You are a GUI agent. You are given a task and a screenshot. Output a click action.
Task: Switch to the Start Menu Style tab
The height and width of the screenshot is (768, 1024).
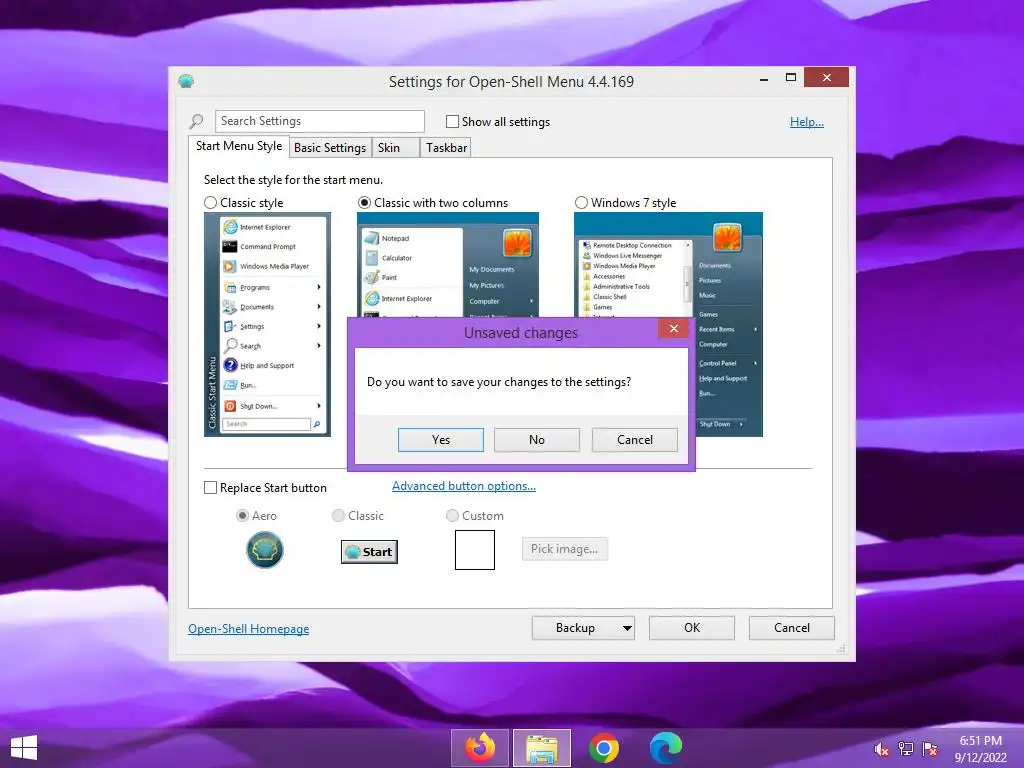click(239, 146)
